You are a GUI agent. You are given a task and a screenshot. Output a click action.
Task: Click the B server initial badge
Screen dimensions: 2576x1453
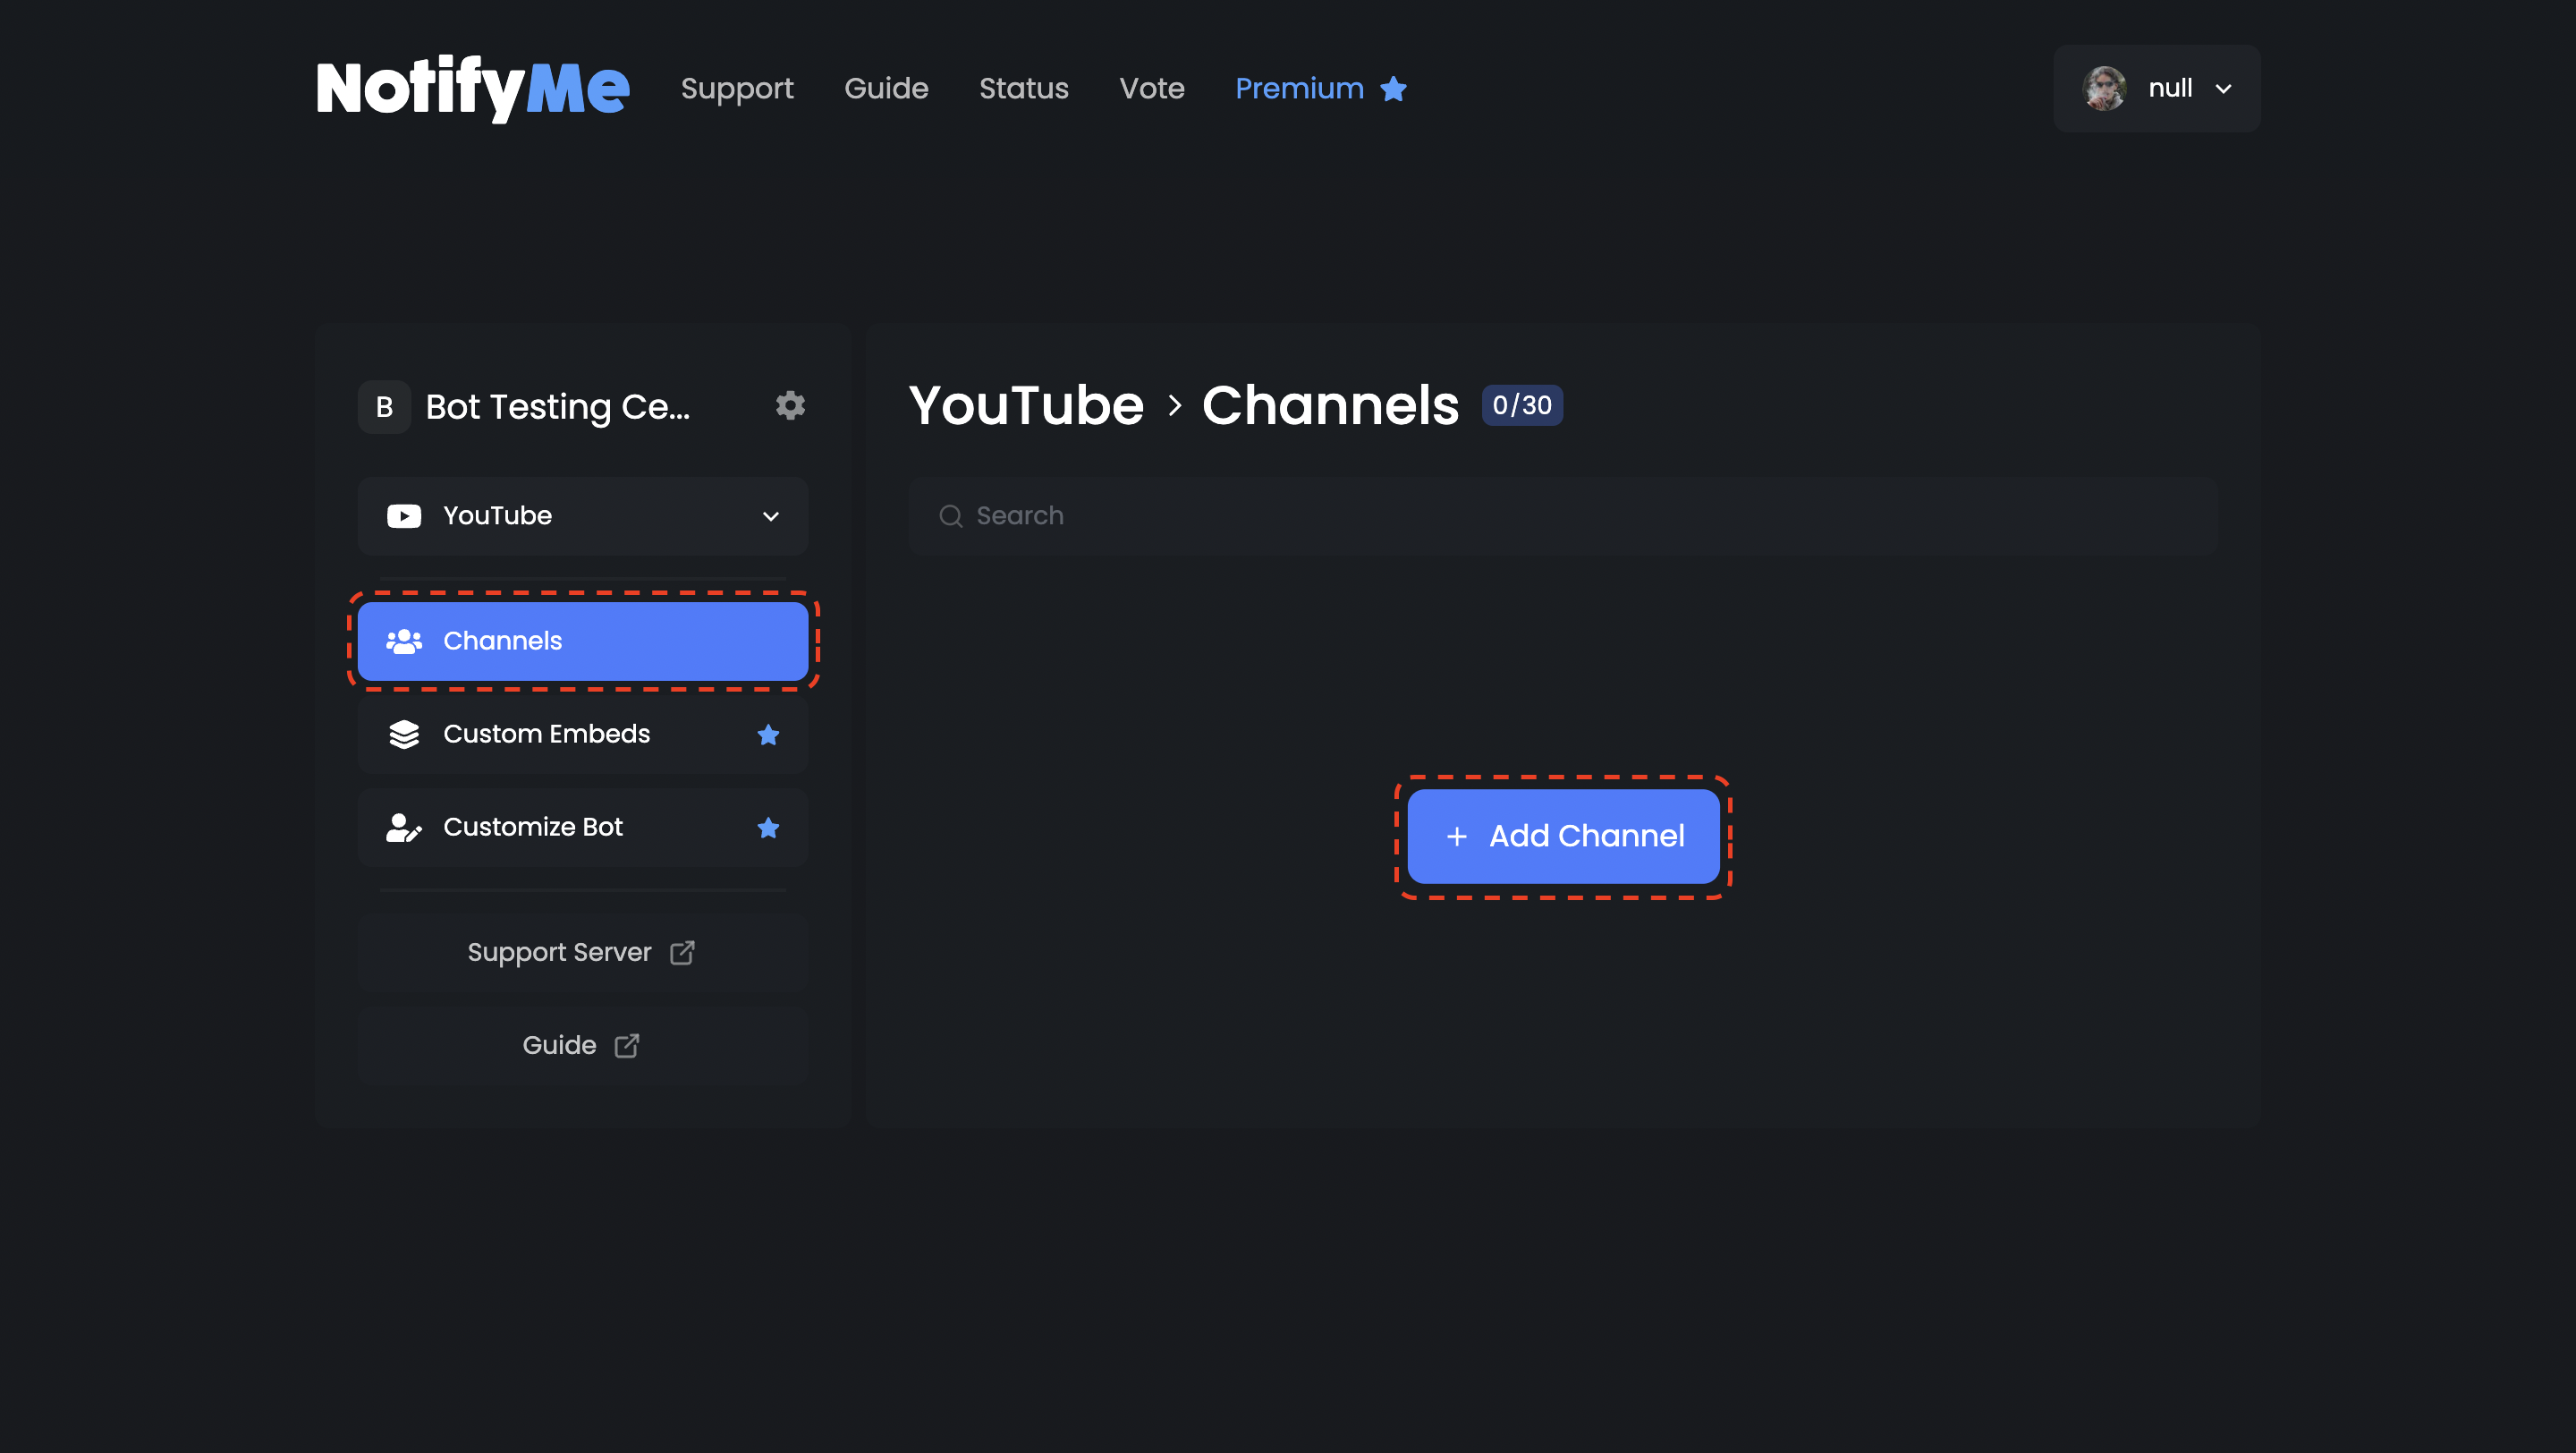pyautogui.click(x=384, y=406)
